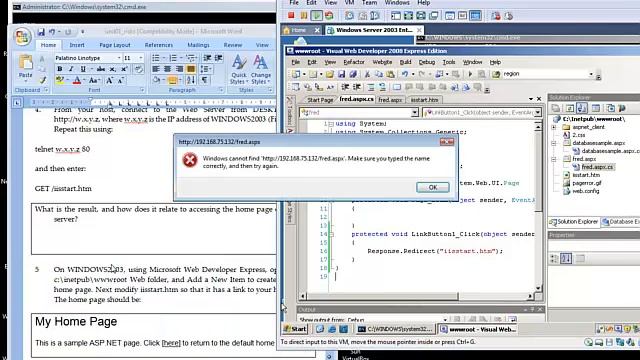Toggle Bold formatting in Word

60,69
